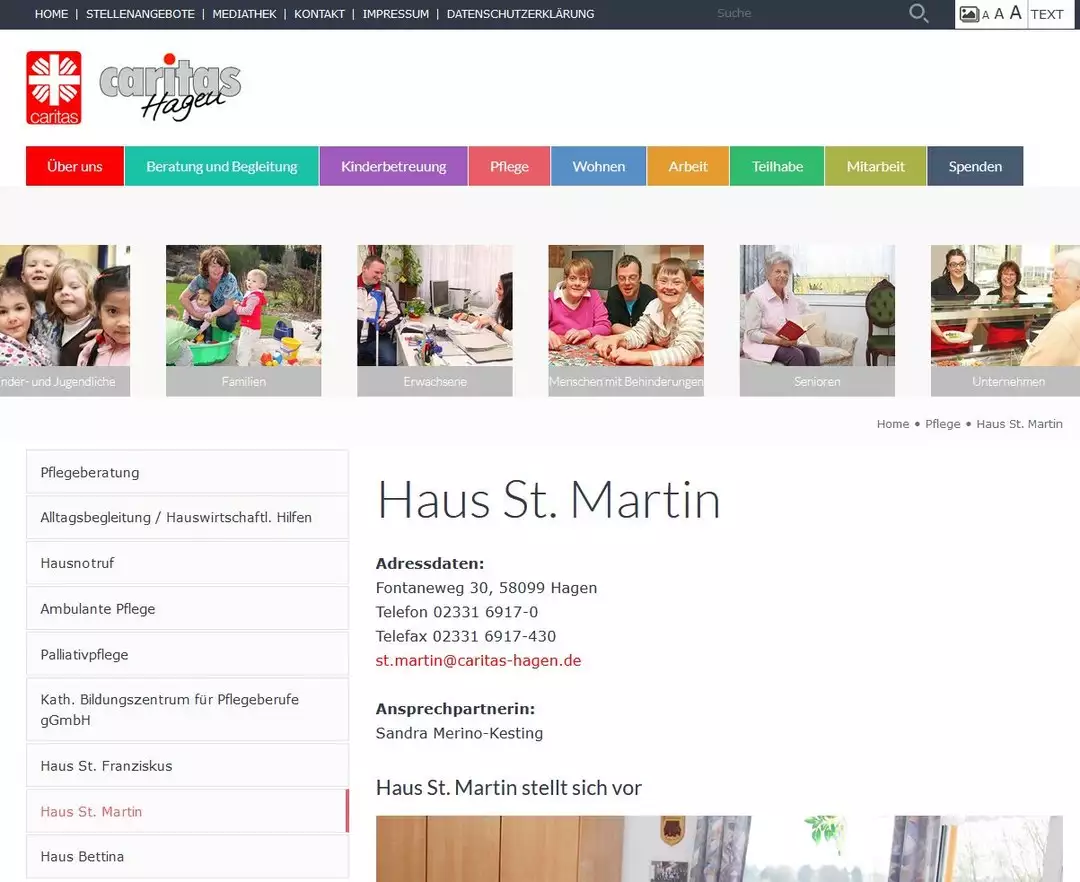Image resolution: width=1080 pixels, height=882 pixels.
Task: Click into the Suche search field
Action: pos(800,14)
